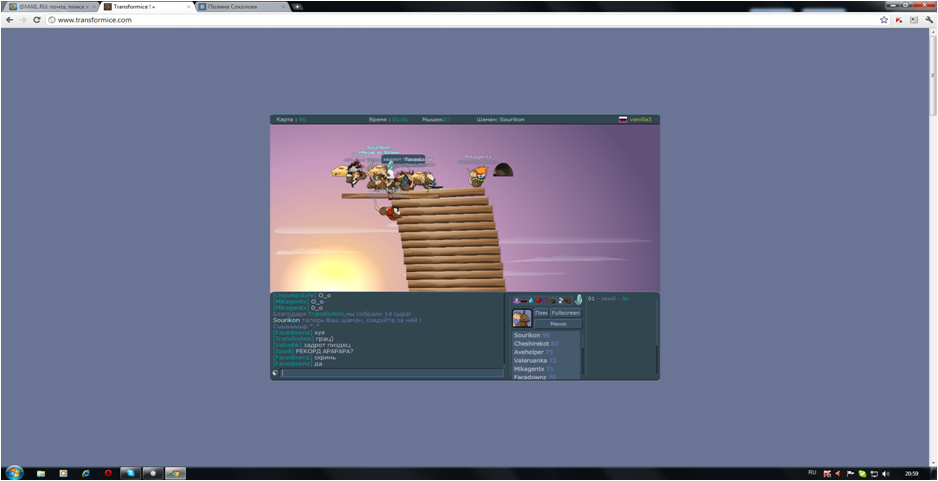Screen dimensions: 938x481
Task: Click the player list scrollbar
Action: (583, 354)
